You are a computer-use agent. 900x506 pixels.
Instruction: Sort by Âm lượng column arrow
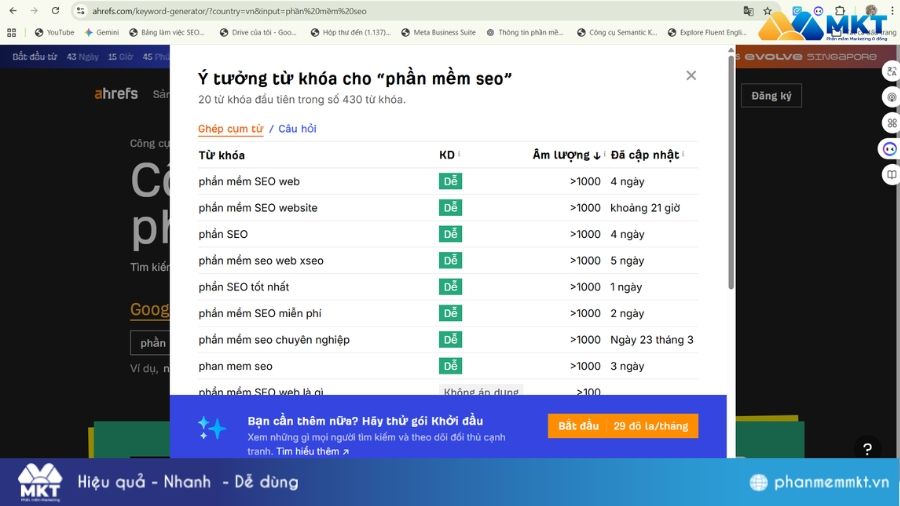coord(597,155)
